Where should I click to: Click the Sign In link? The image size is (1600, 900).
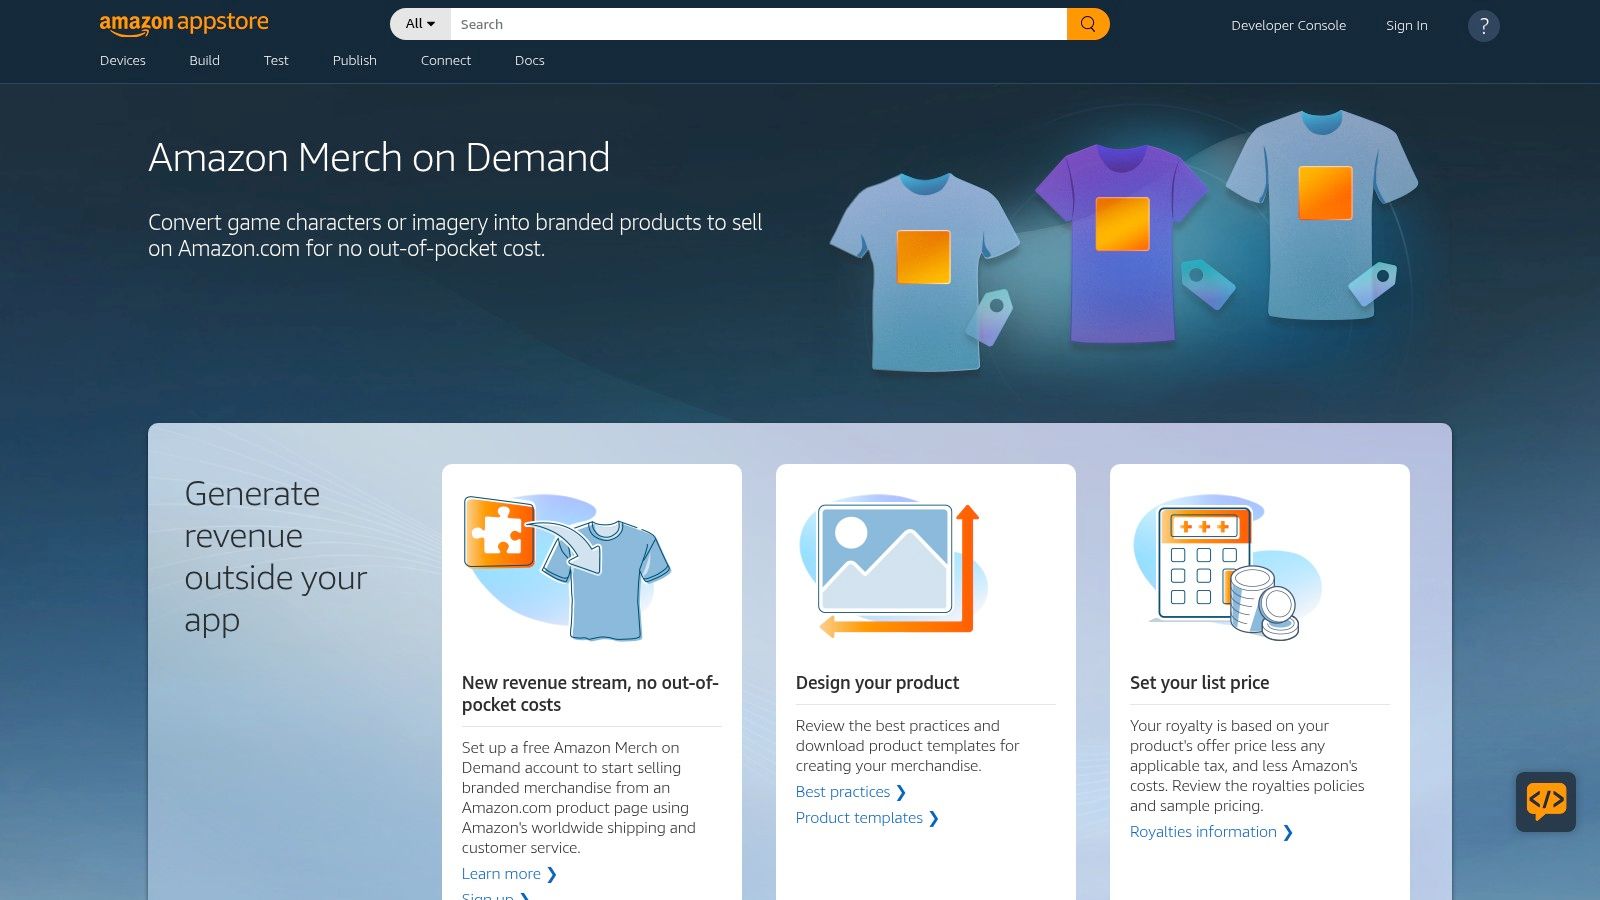1407,25
